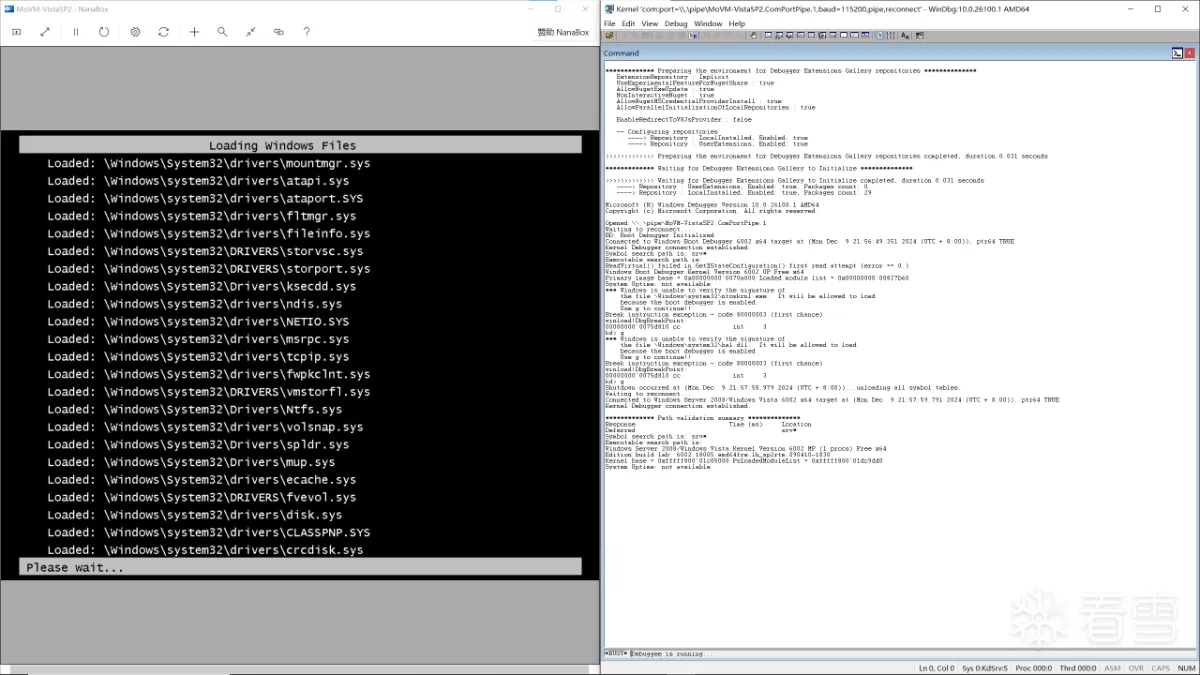Click 'Ln 0, Col 0' in status bar
Screen dimensions: 1200x675
tap(936, 668)
